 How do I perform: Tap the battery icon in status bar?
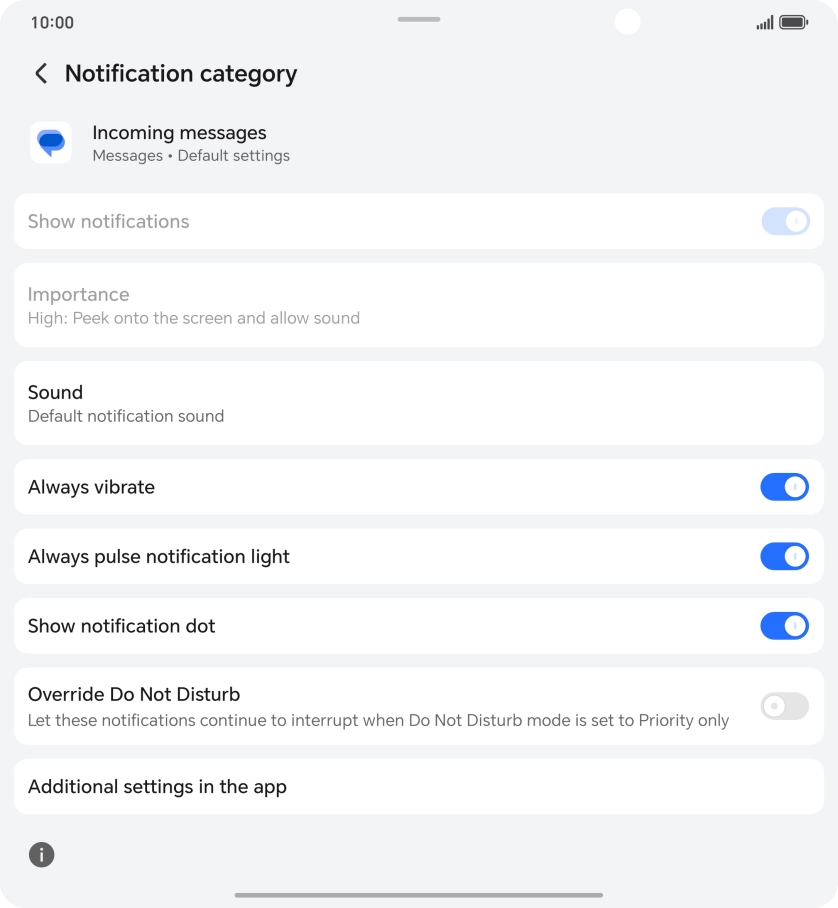(793, 22)
